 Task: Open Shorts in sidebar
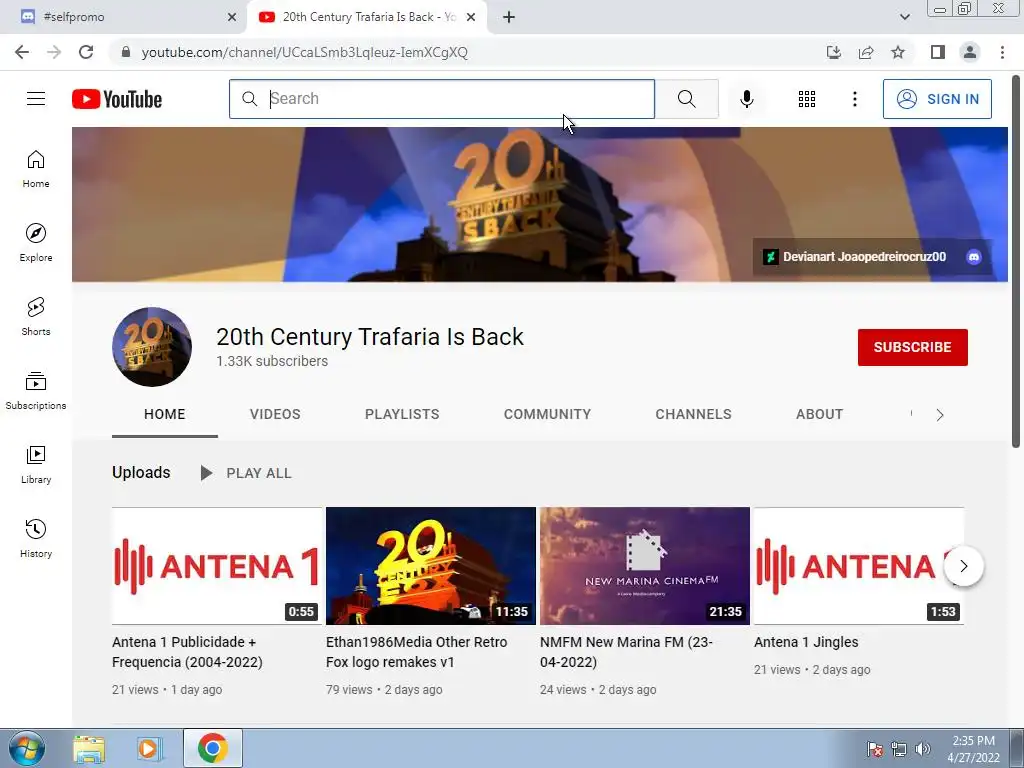[x=36, y=317]
